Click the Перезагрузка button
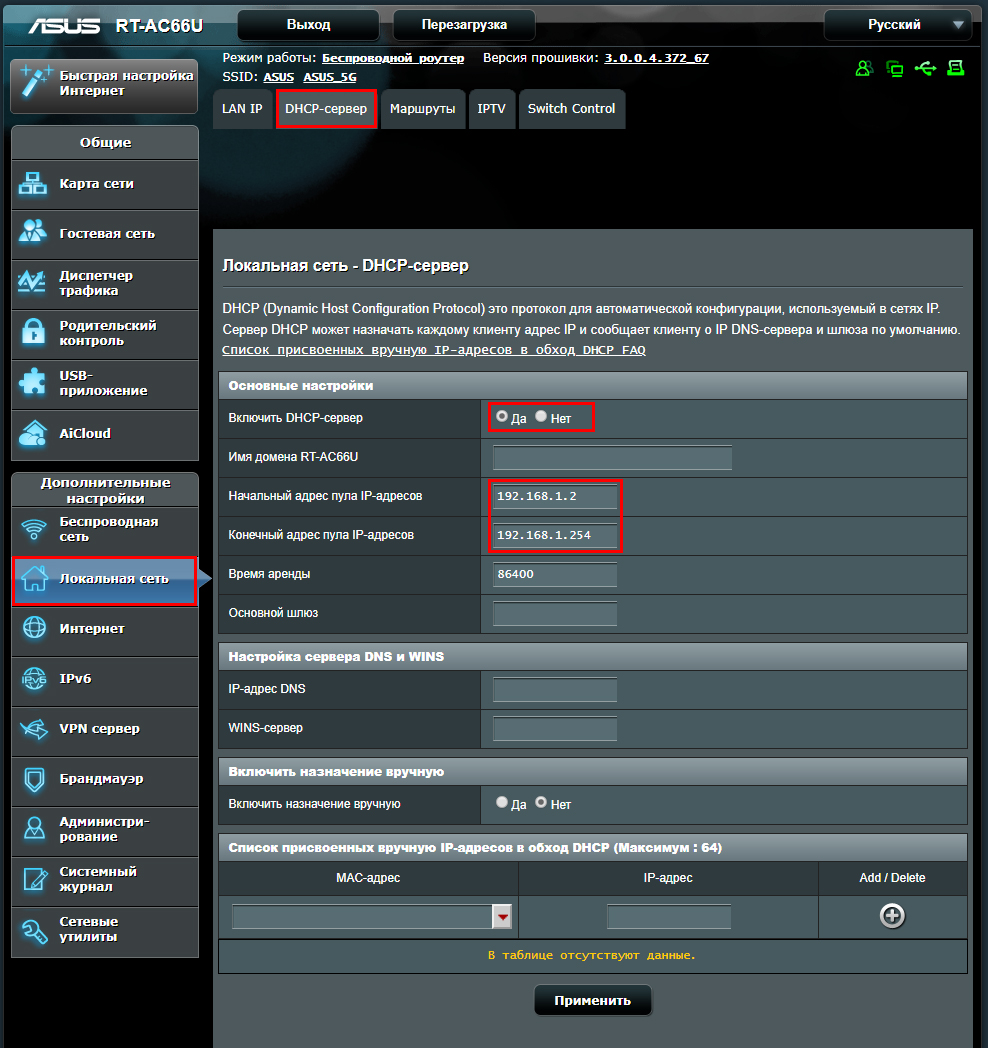The height and width of the screenshot is (1048, 988). click(464, 25)
